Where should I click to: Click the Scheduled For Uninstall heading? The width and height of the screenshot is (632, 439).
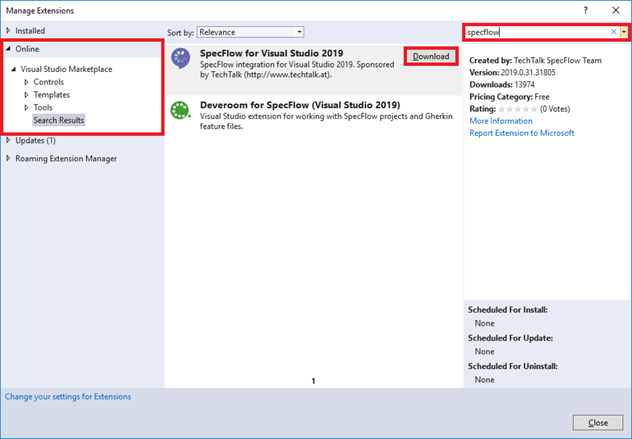[x=513, y=366]
